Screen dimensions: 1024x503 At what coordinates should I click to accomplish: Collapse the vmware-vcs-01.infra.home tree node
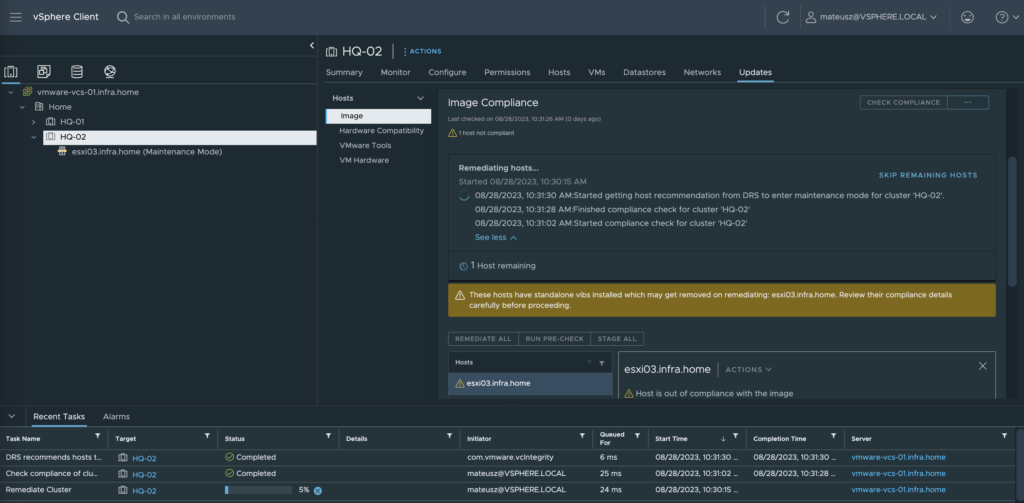(10, 93)
